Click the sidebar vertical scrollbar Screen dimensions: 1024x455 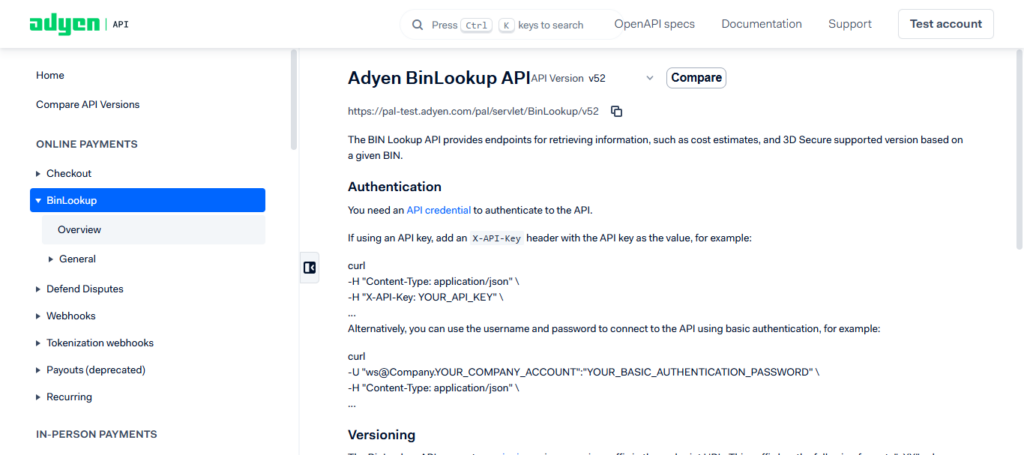(x=294, y=99)
